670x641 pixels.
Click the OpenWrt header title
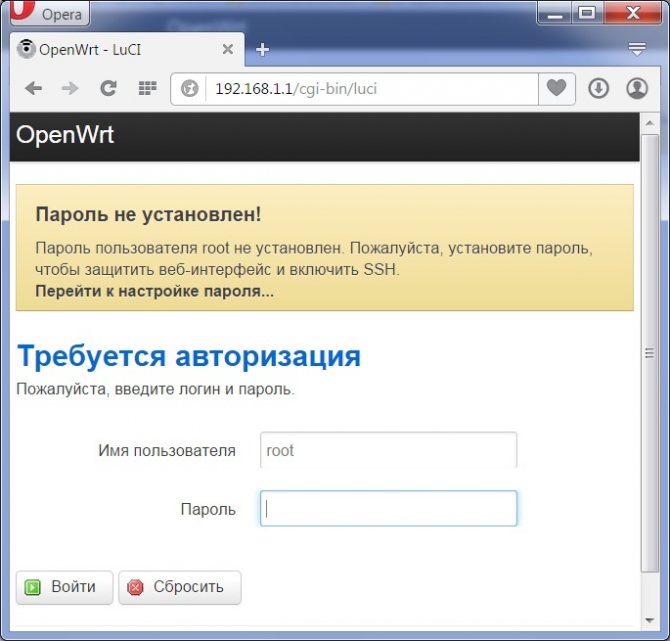click(65, 135)
